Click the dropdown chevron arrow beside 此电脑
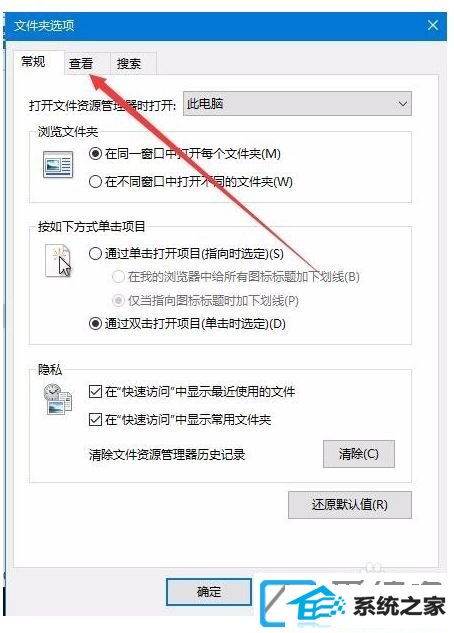The width and height of the screenshot is (454, 633). pos(402,104)
